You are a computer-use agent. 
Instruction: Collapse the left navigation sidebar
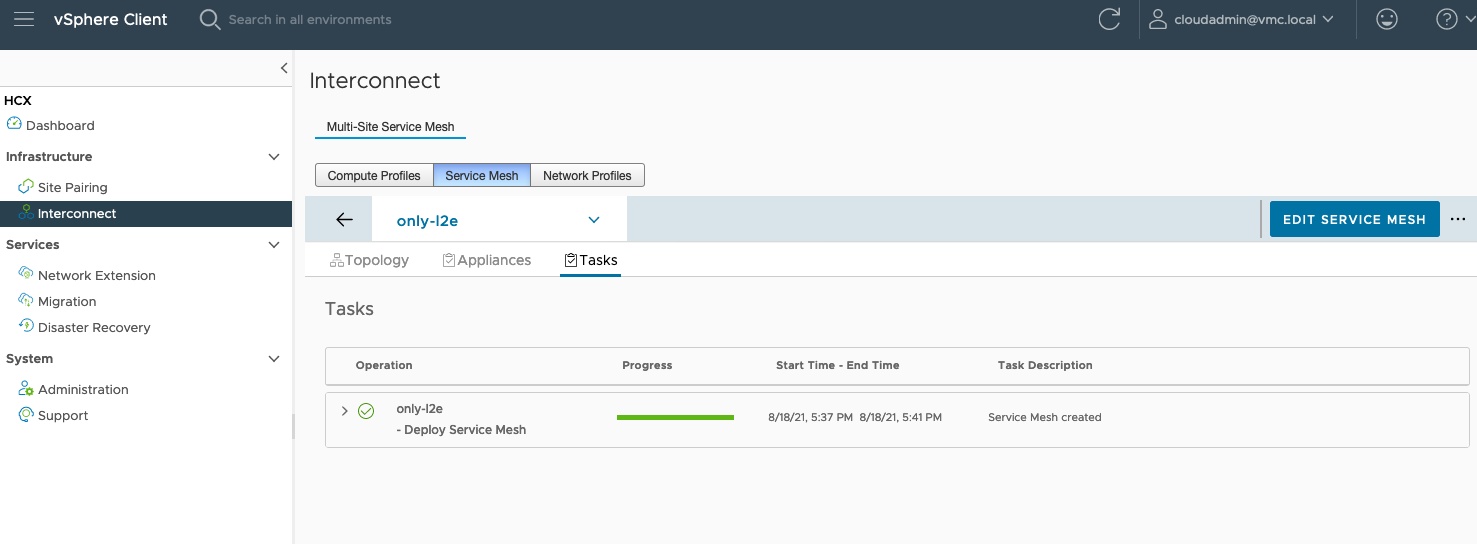tap(283, 68)
